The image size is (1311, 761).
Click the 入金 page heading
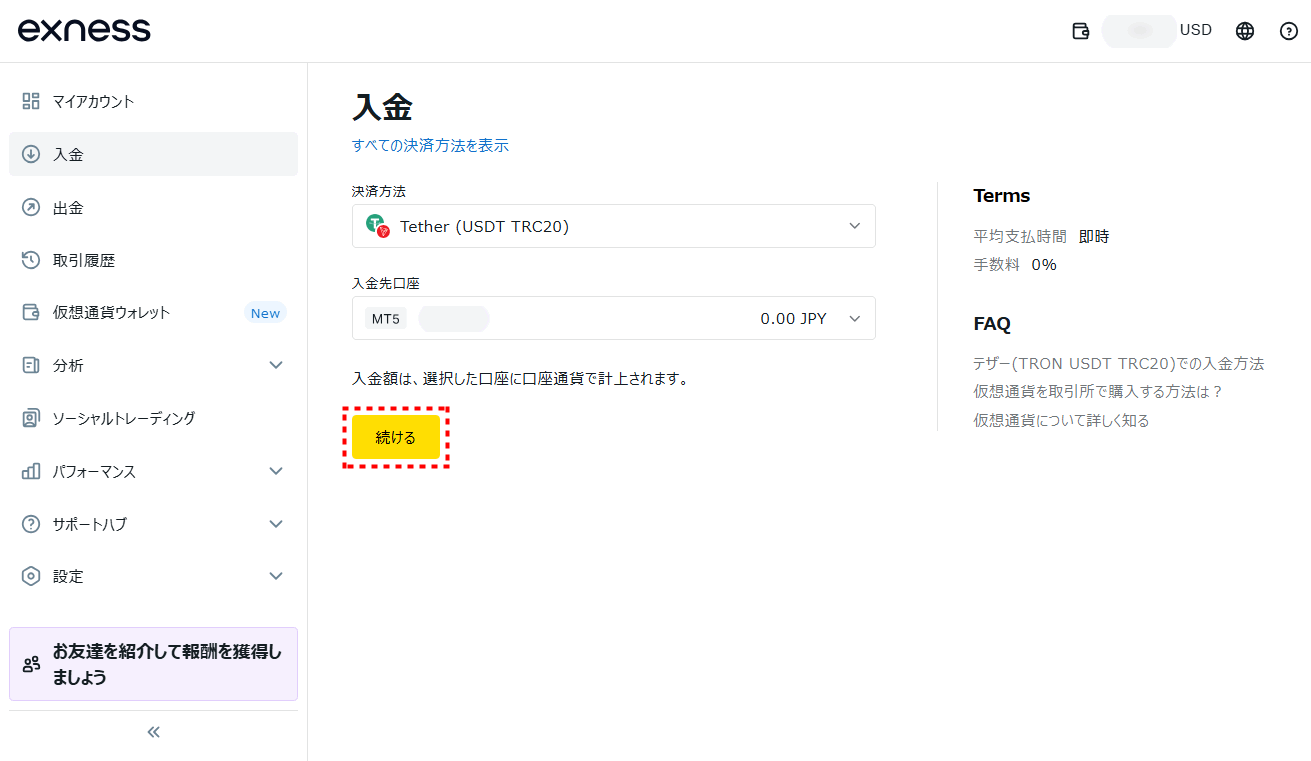382,107
